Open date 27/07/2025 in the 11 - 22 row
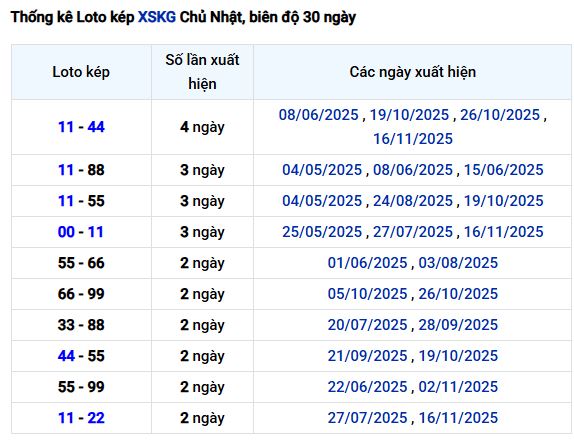This screenshot has width=574, height=440. coord(368,418)
